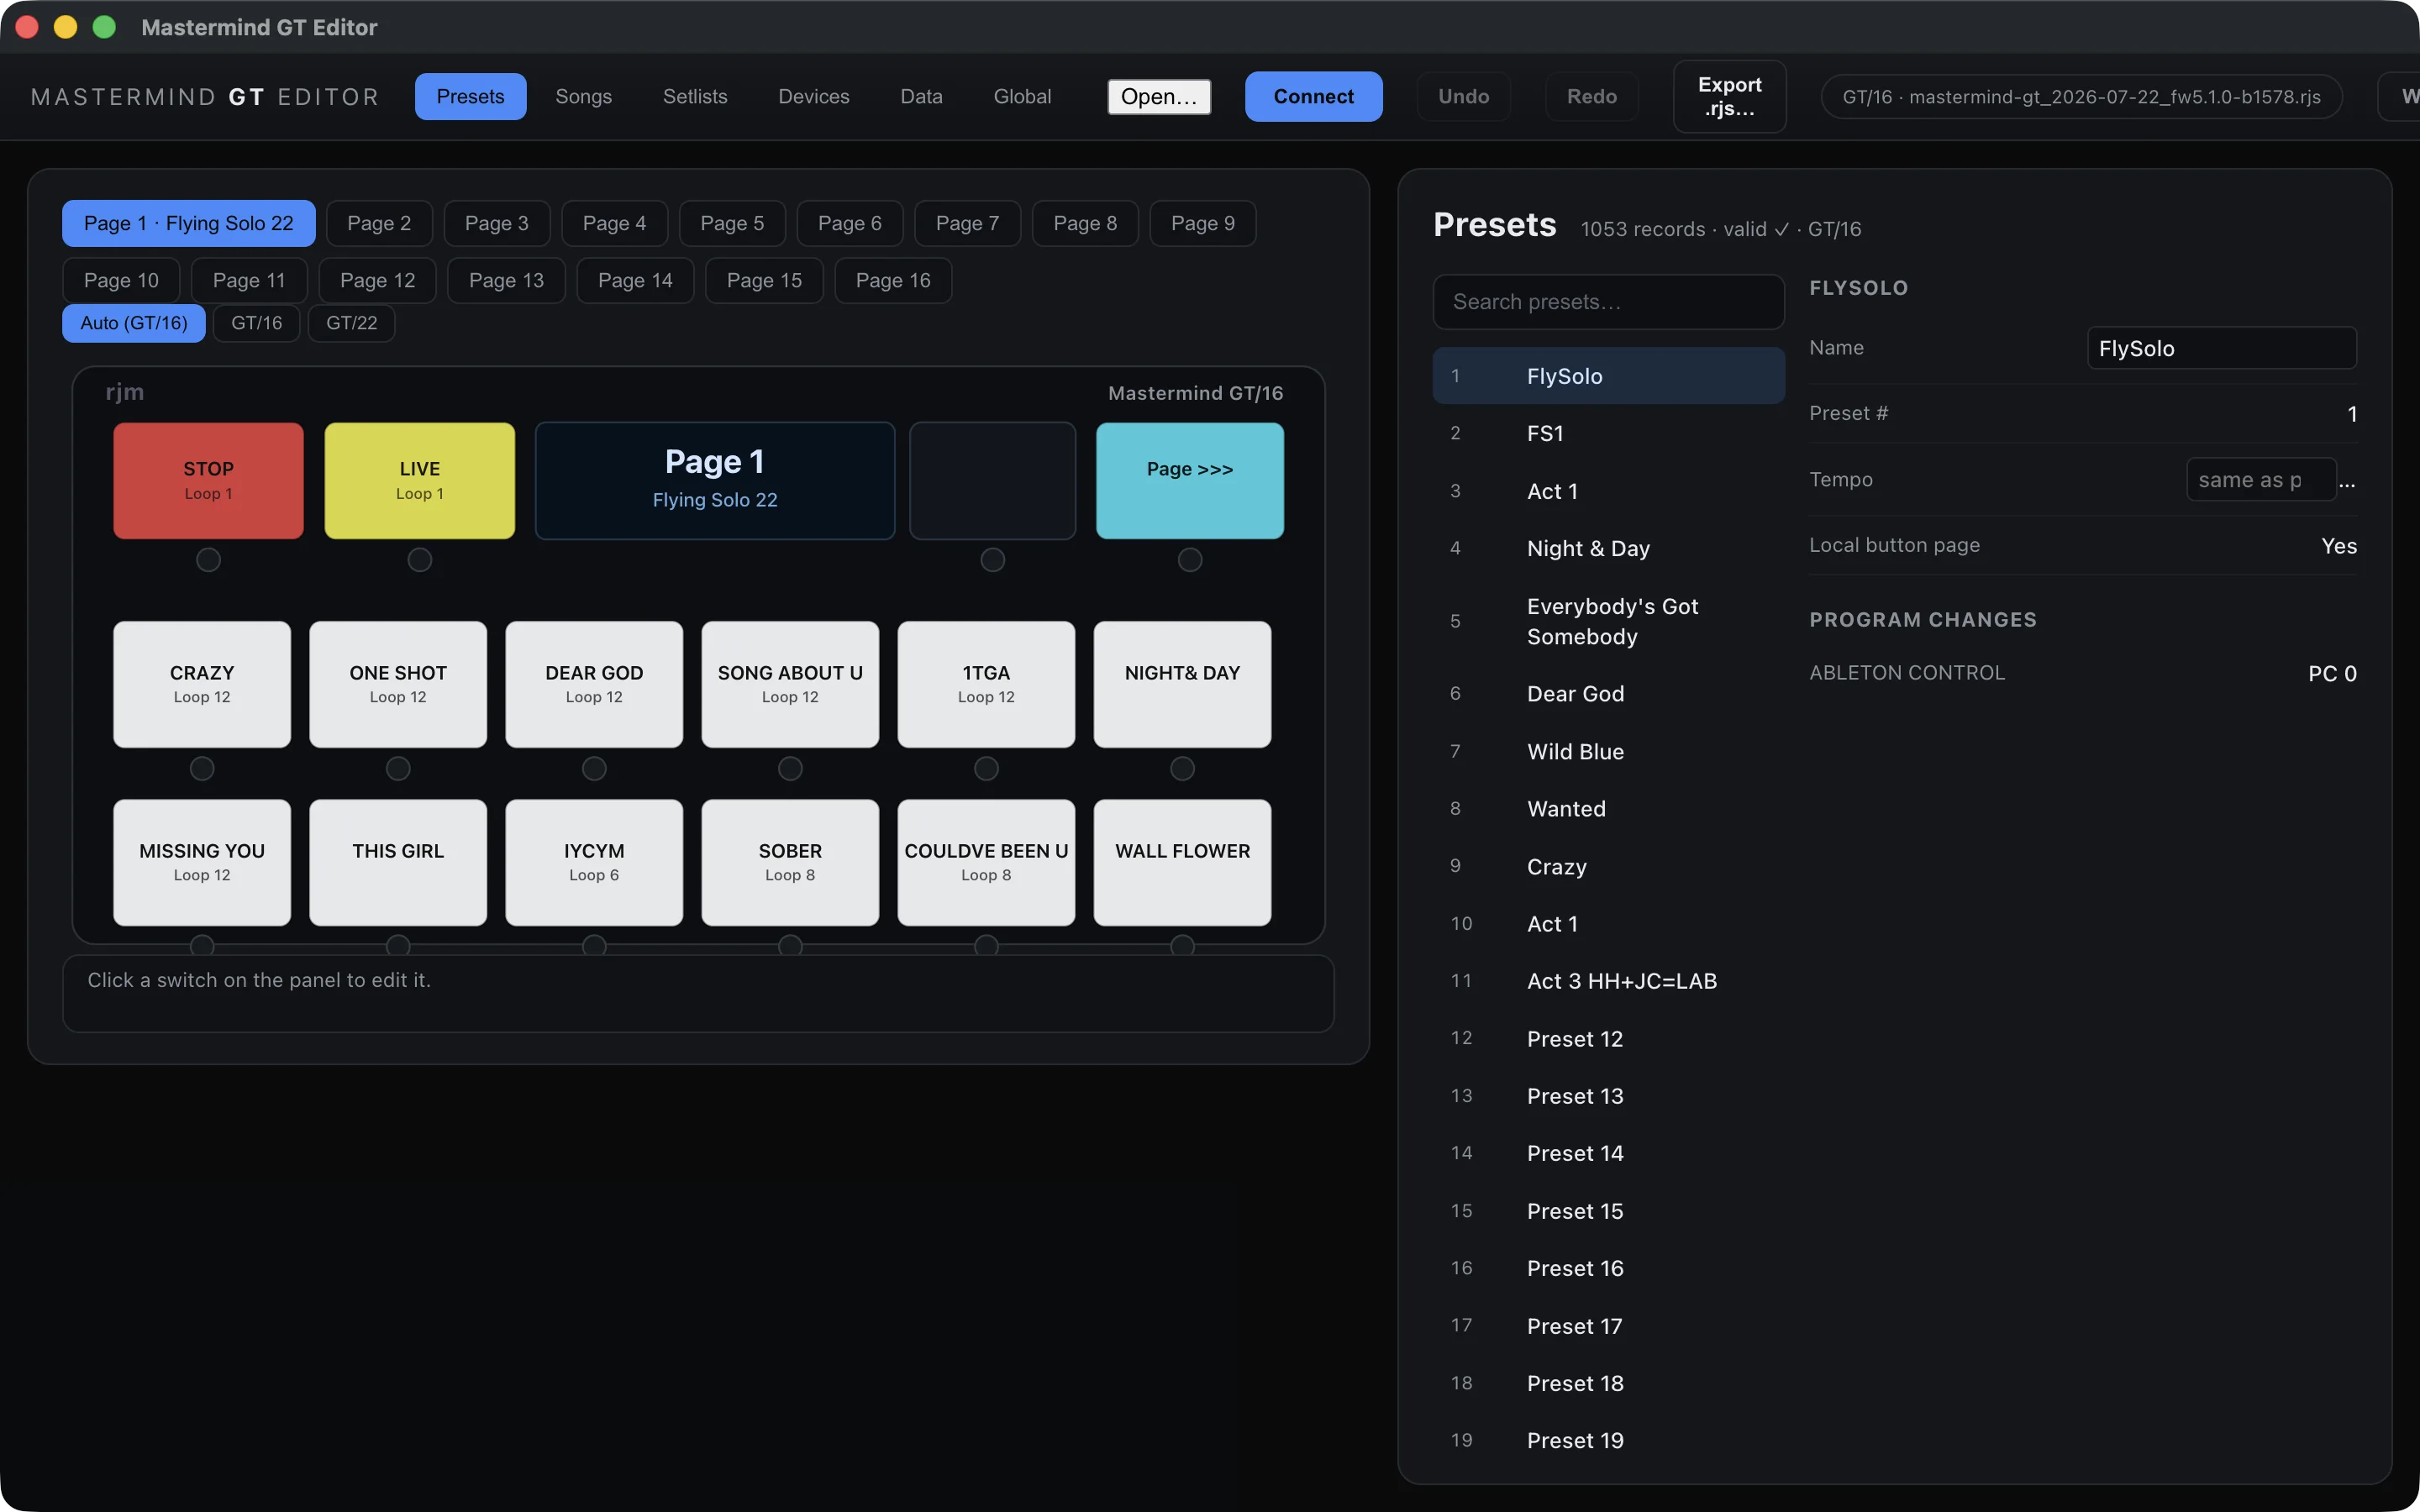Select the GT/22 layout option
Image resolution: width=2420 pixels, height=1512 pixels.
click(351, 323)
